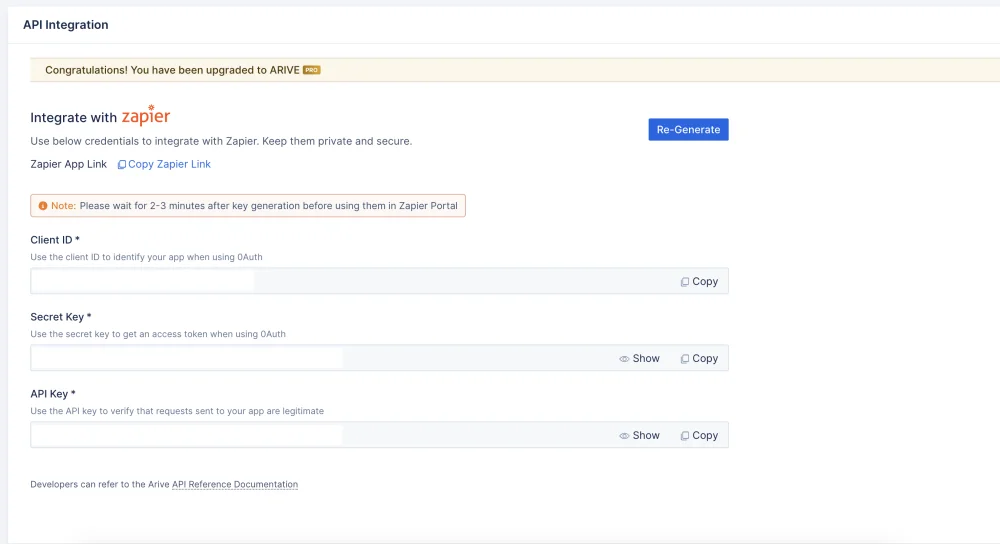The image size is (1000, 544).
Task: Click the Zapier logo
Action: tap(145, 115)
